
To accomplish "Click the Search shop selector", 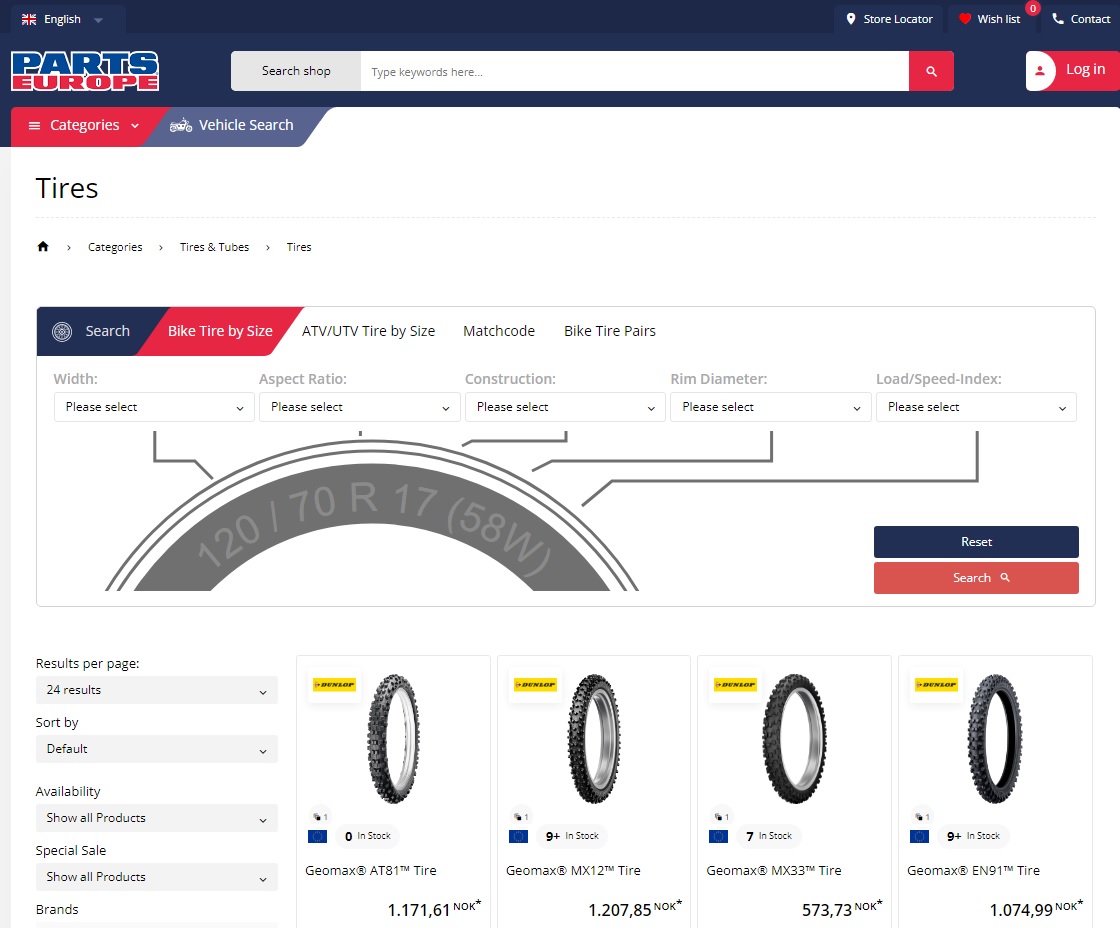I will point(296,71).
